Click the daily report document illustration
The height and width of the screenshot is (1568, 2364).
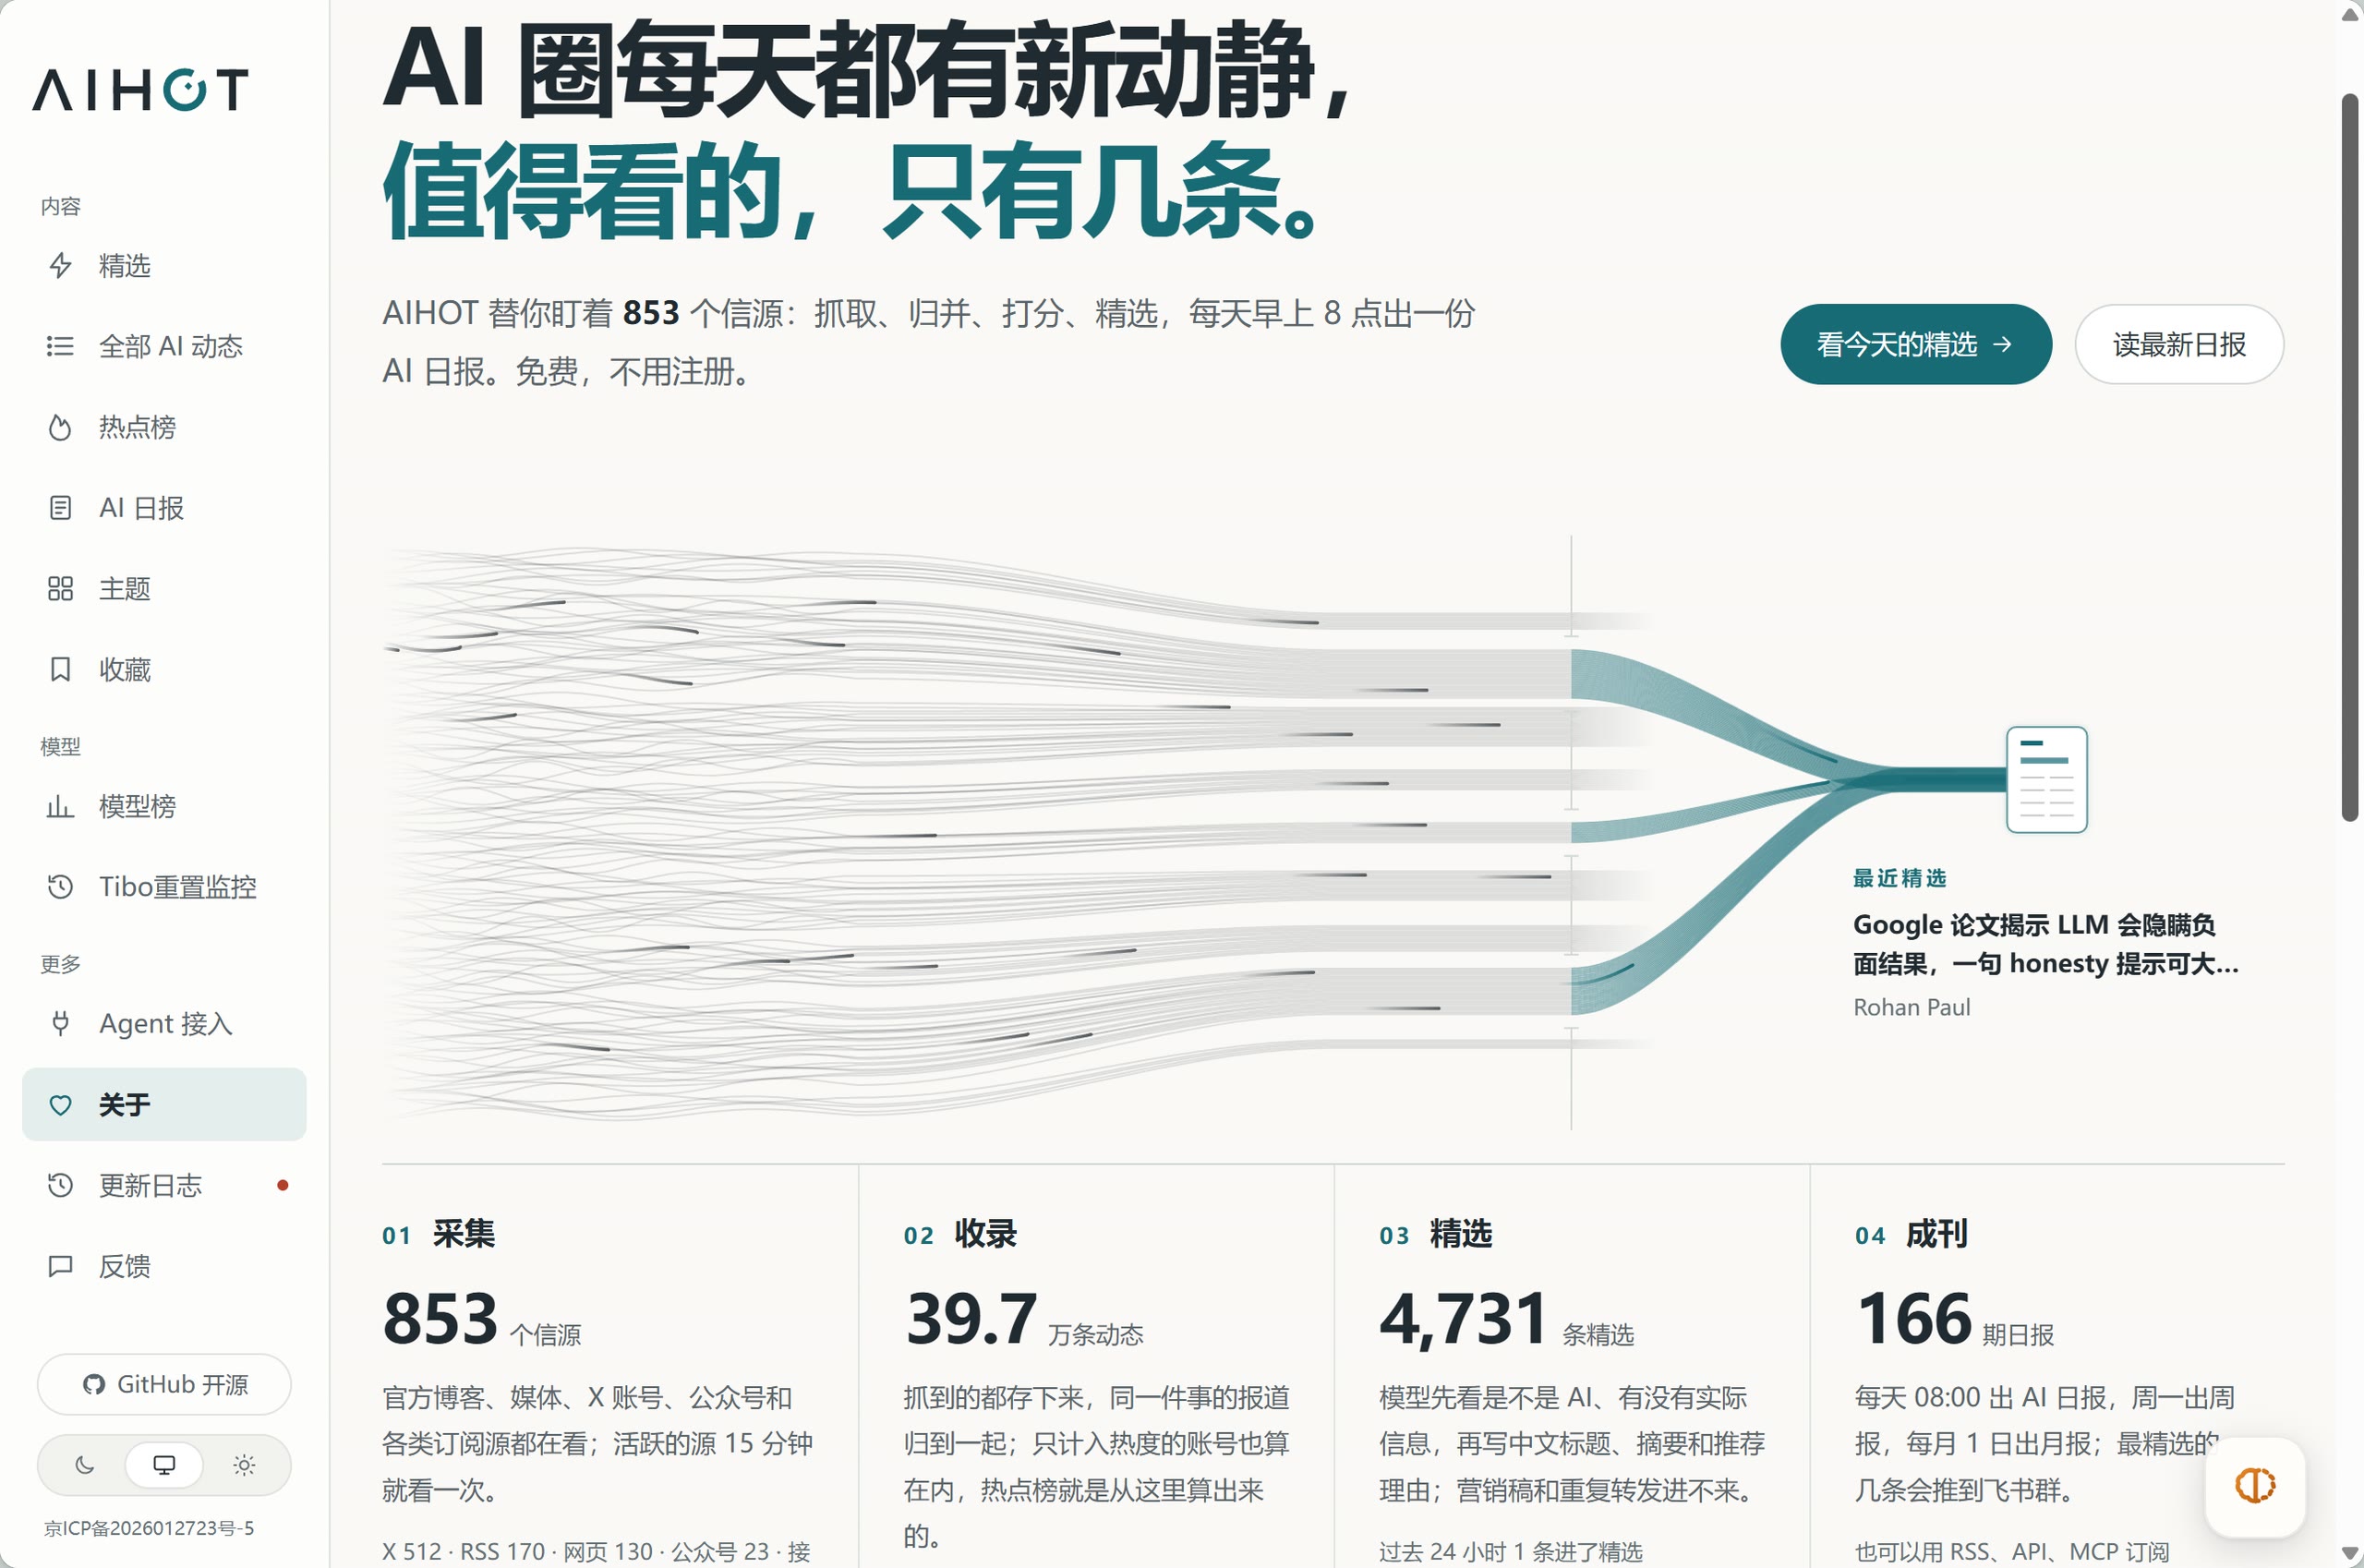[x=2046, y=779]
